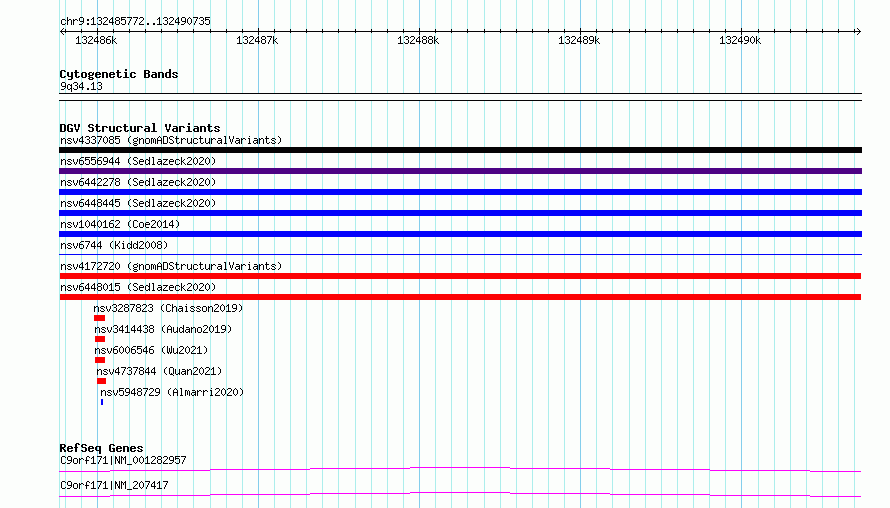
Task: Open variant nsv4172720 label
Action: [171, 266]
